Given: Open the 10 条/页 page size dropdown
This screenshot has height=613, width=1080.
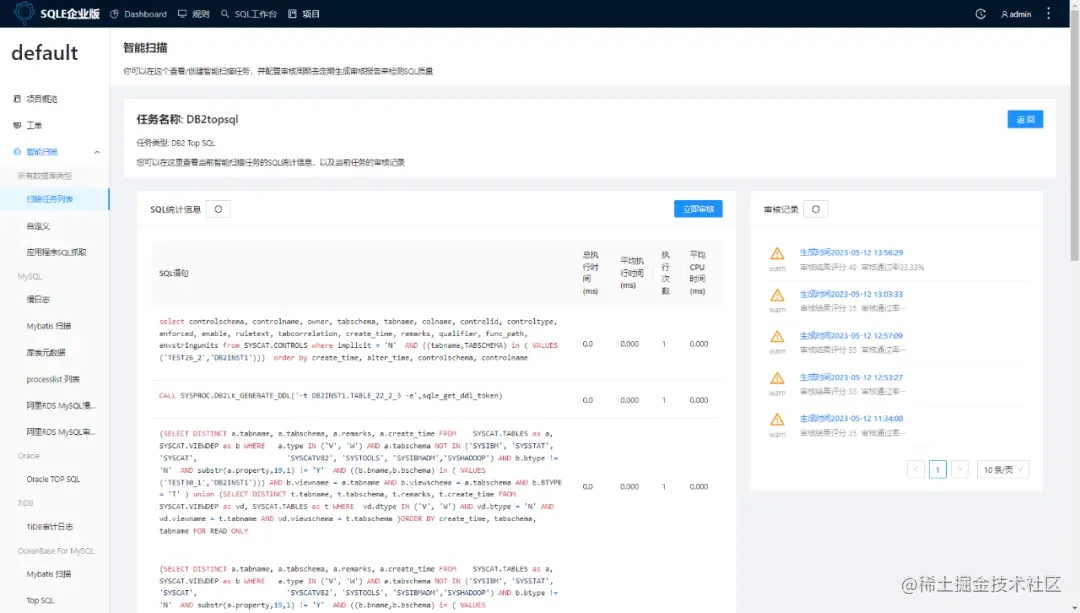Looking at the screenshot, I should coord(1003,470).
